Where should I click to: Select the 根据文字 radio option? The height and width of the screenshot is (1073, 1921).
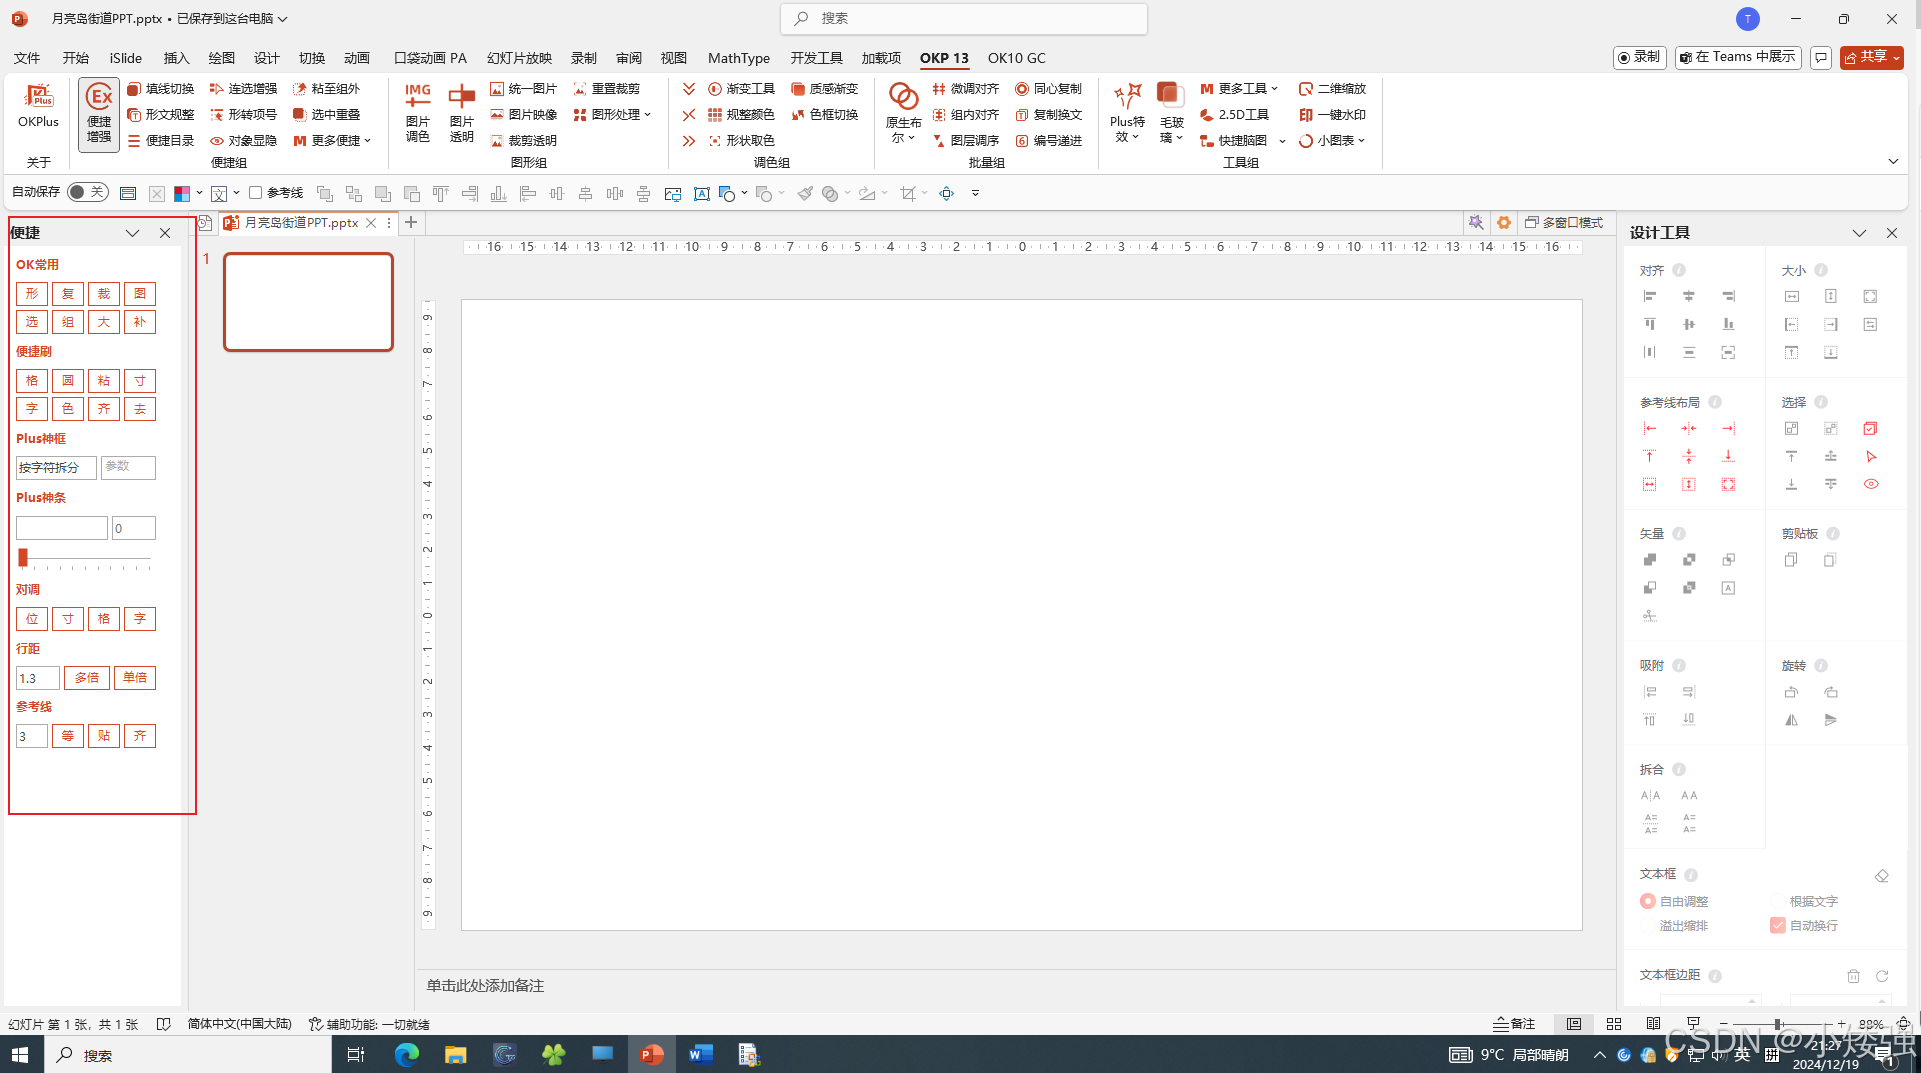1777,901
